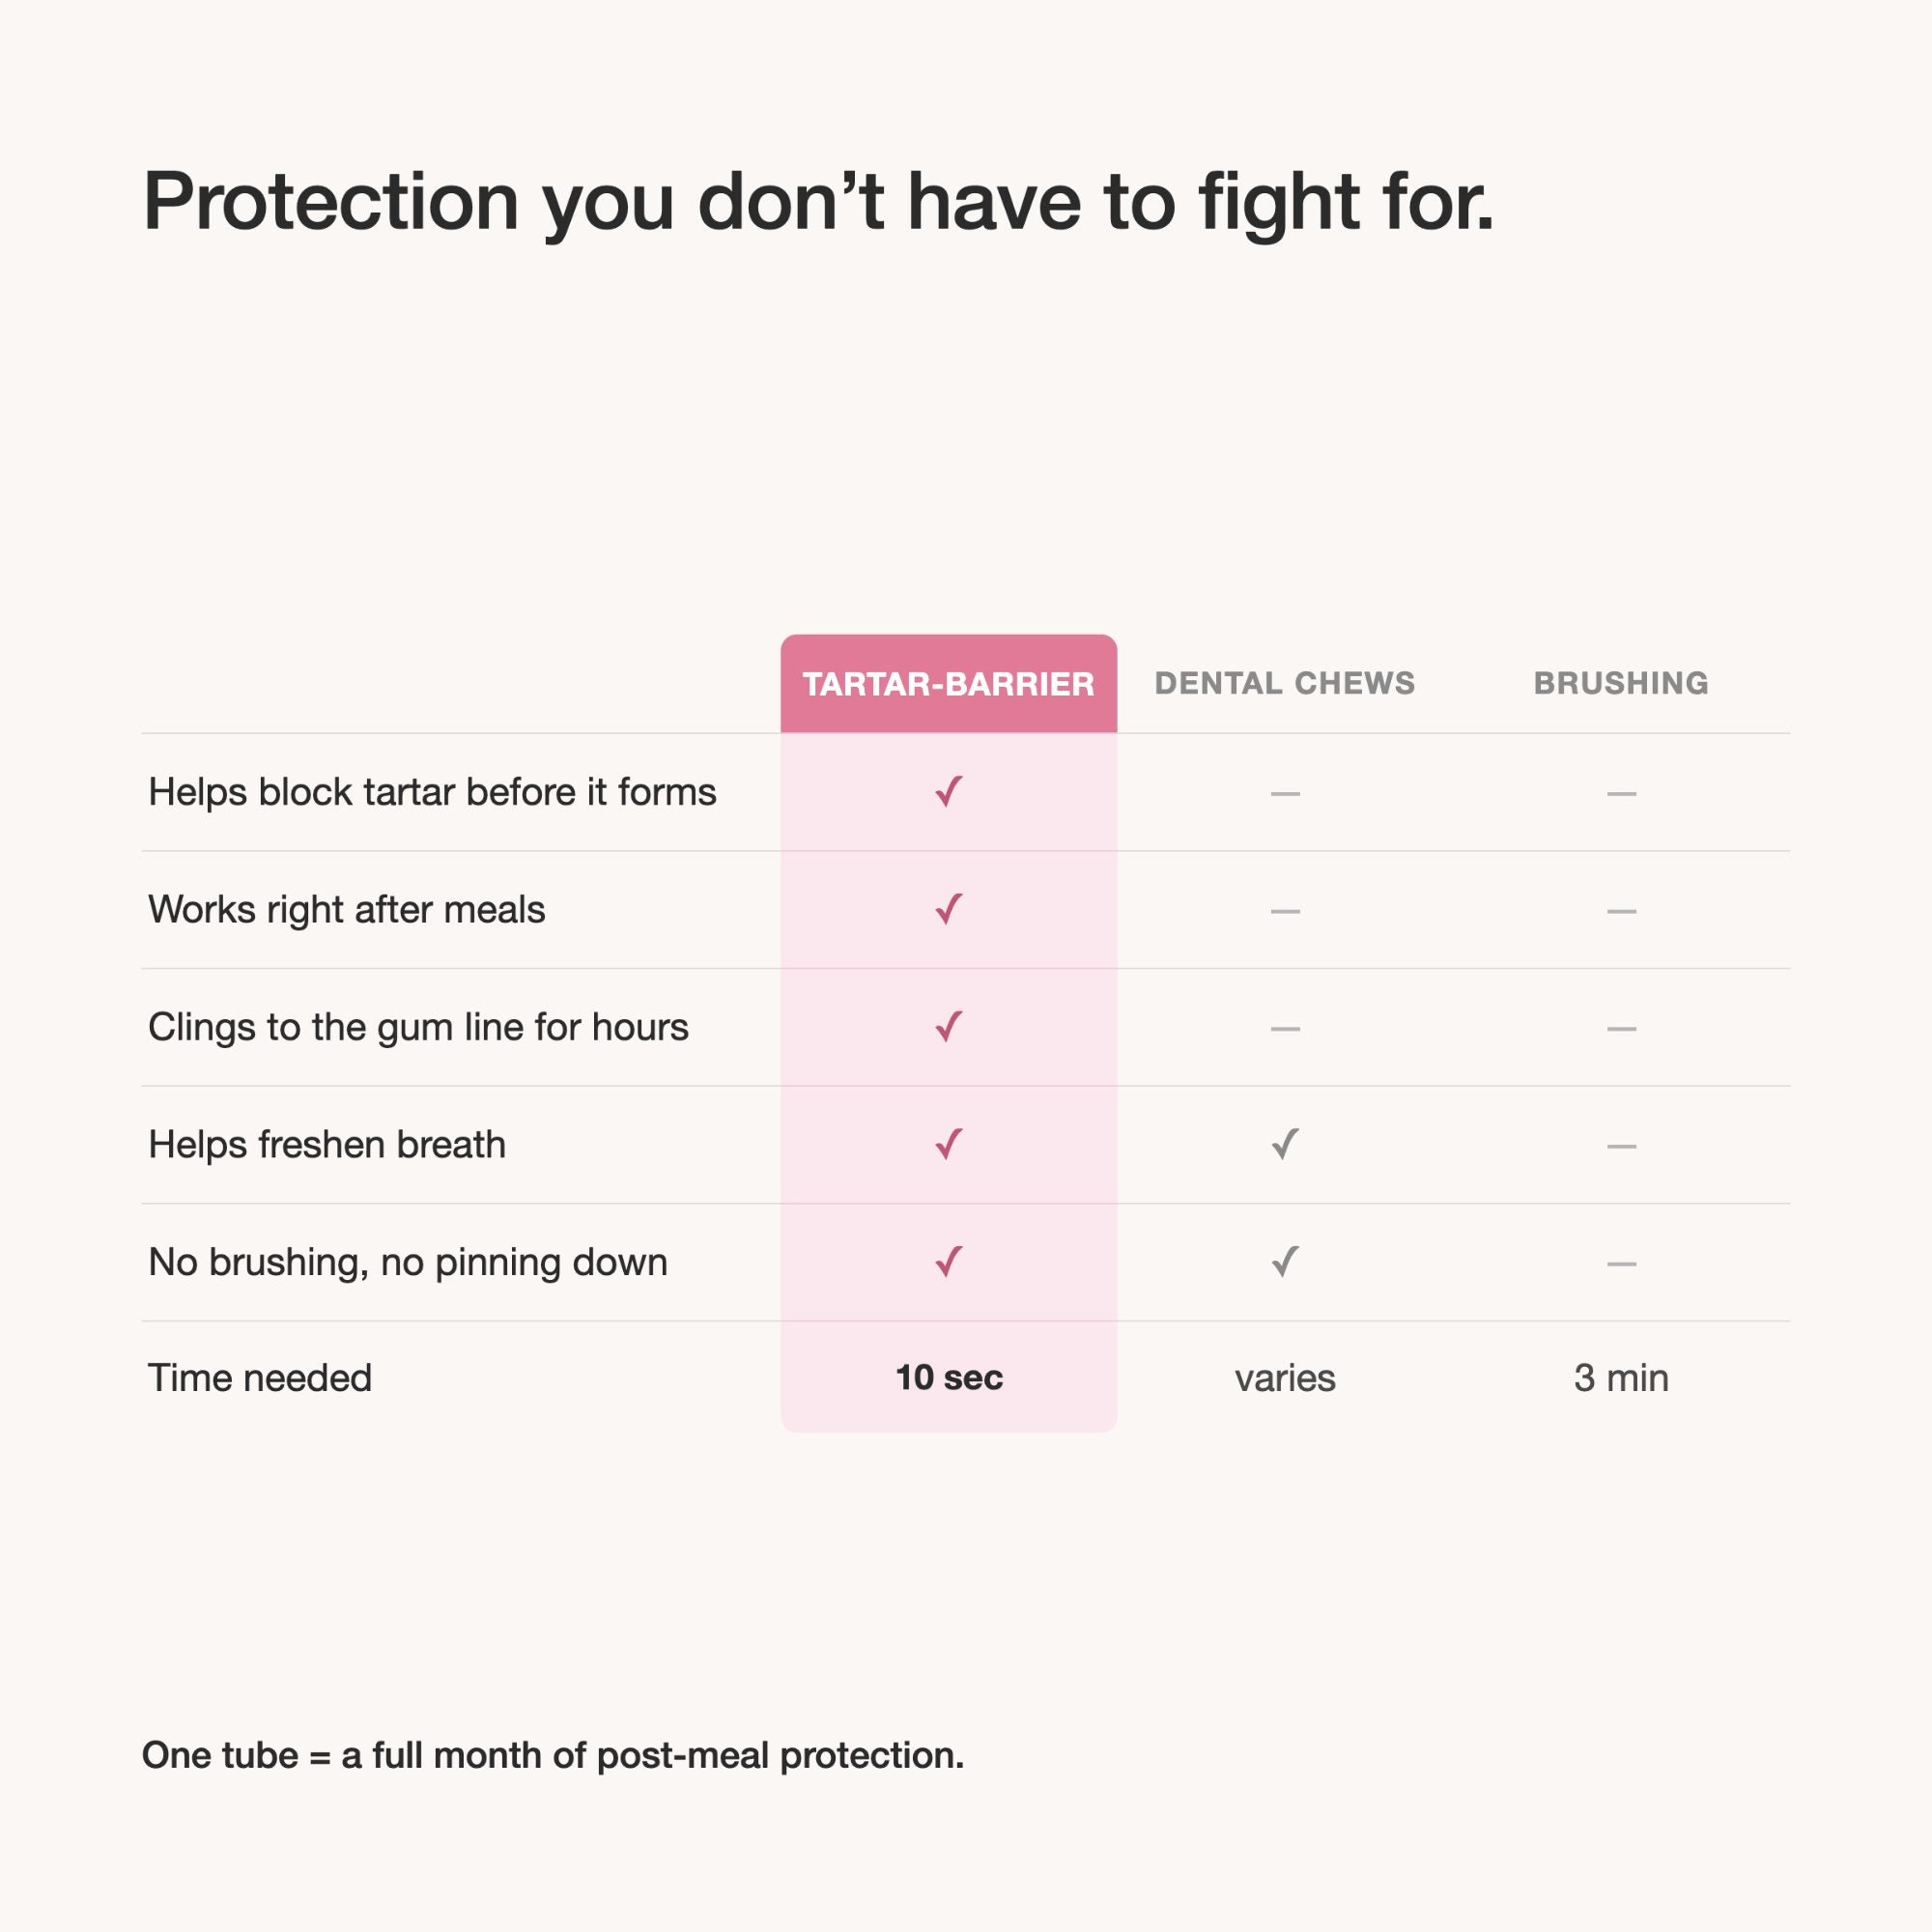
Task: Click the pink checkmark for Works right after meals
Action: [949, 909]
